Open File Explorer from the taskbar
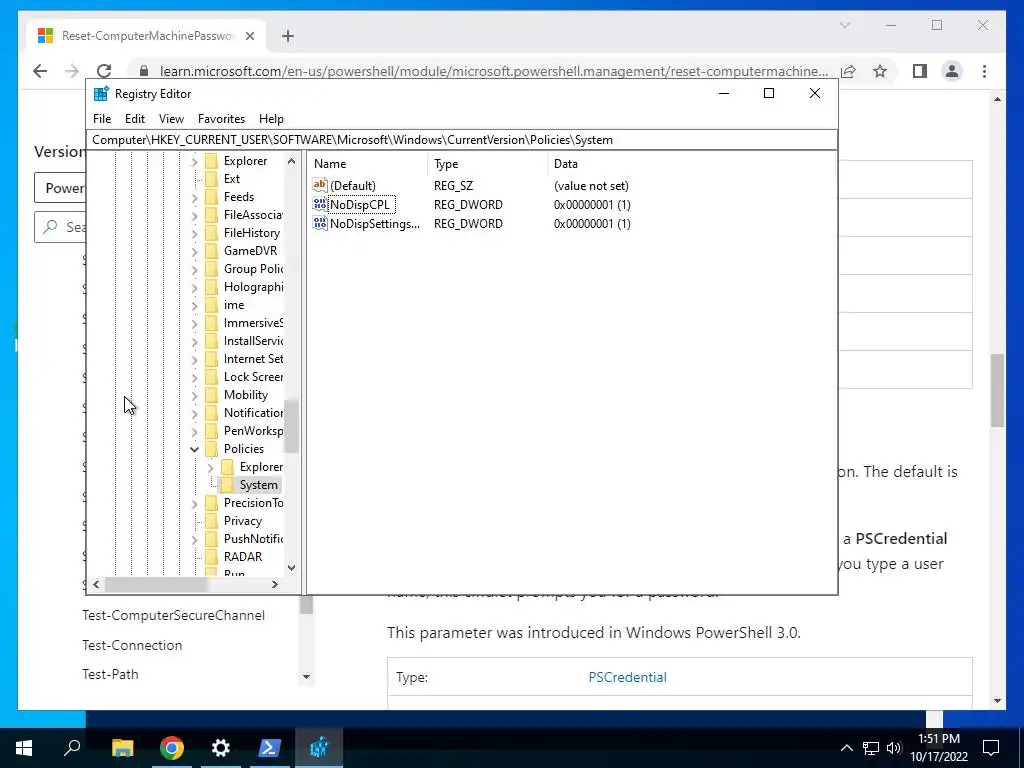Viewport: 1024px width, 768px height. click(x=122, y=748)
